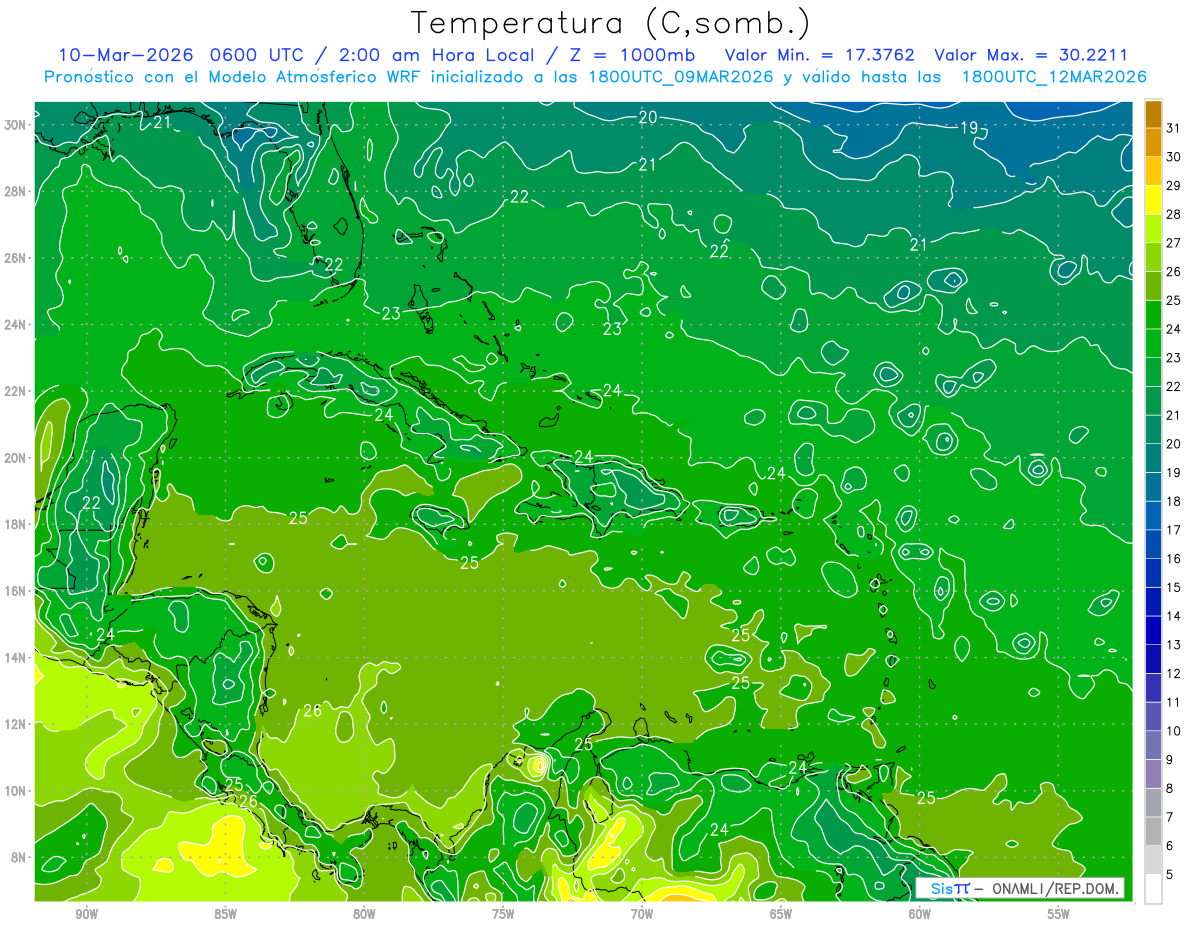Click the '15' label on the color scale

(x=1174, y=587)
